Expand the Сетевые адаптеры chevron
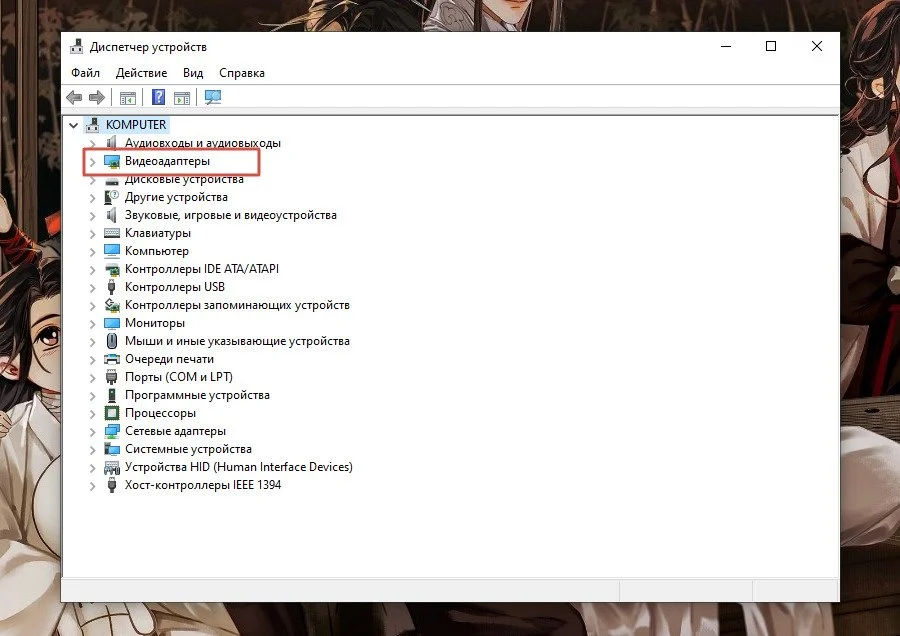The width and height of the screenshot is (900, 636). pos(92,432)
